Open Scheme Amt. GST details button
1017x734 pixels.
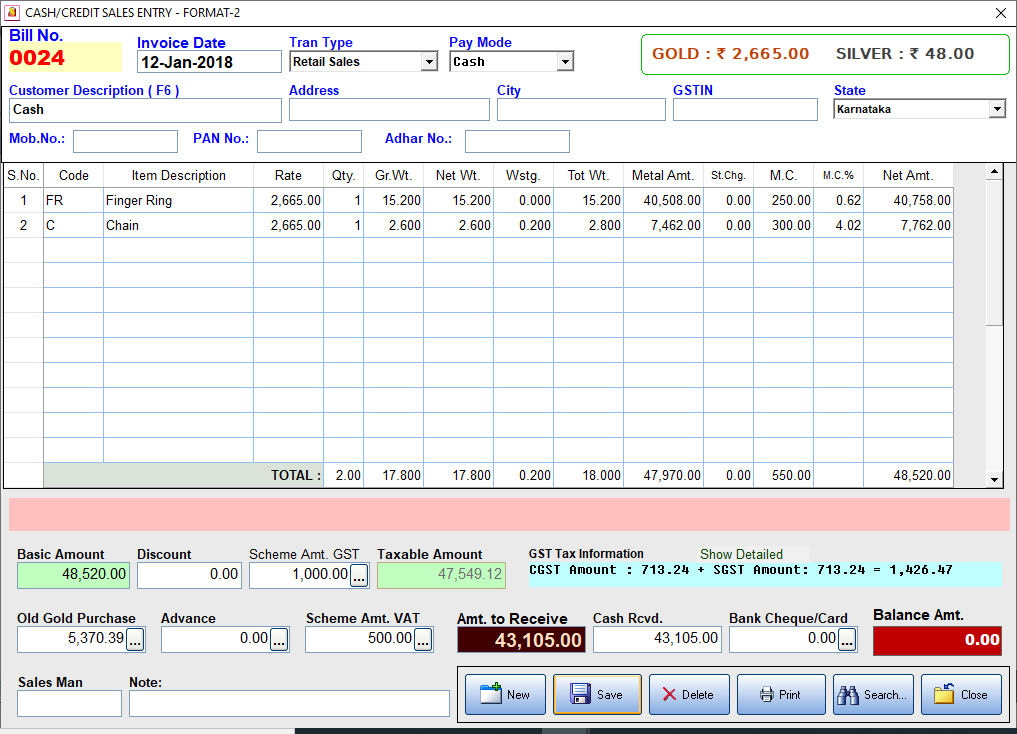[x=359, y=575]
